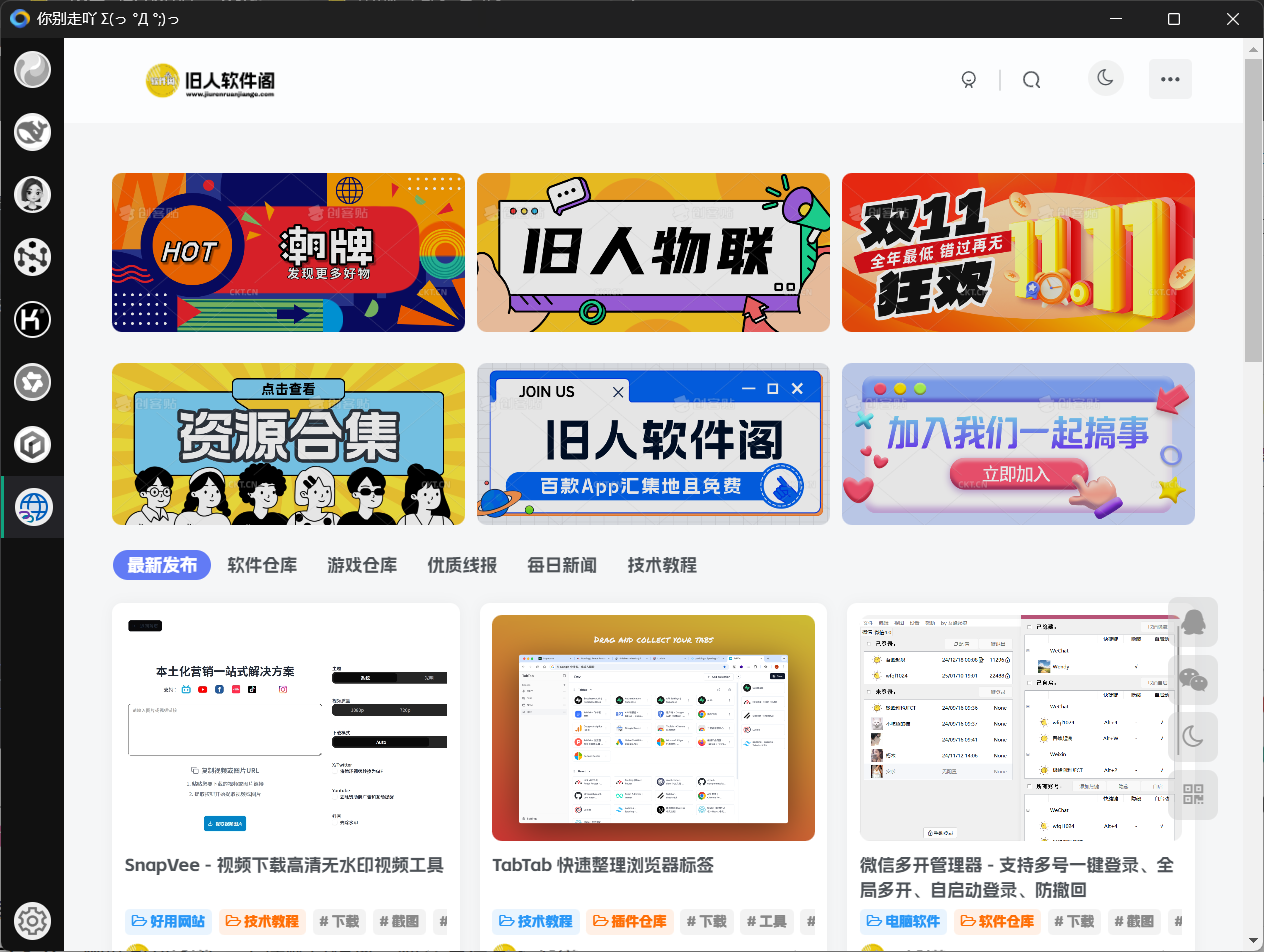This screenshot has height=952, width=1264.
Task: Click the 旧人软件阁 site logo
Action: [210, 79]
